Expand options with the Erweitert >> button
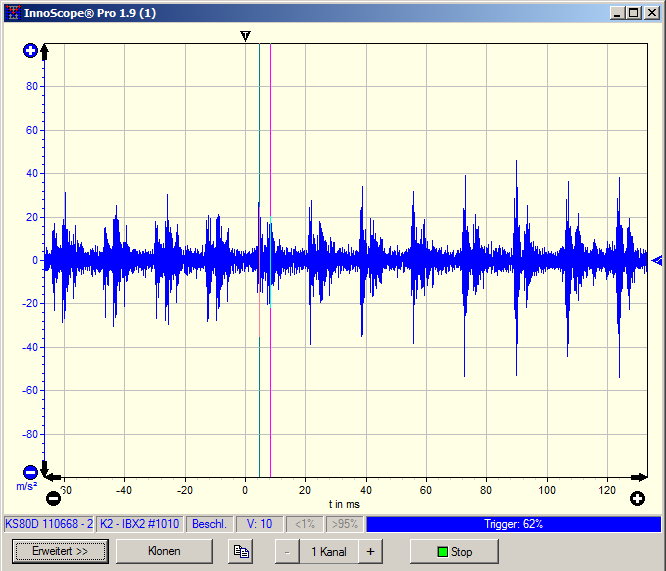 click(60, 551)
